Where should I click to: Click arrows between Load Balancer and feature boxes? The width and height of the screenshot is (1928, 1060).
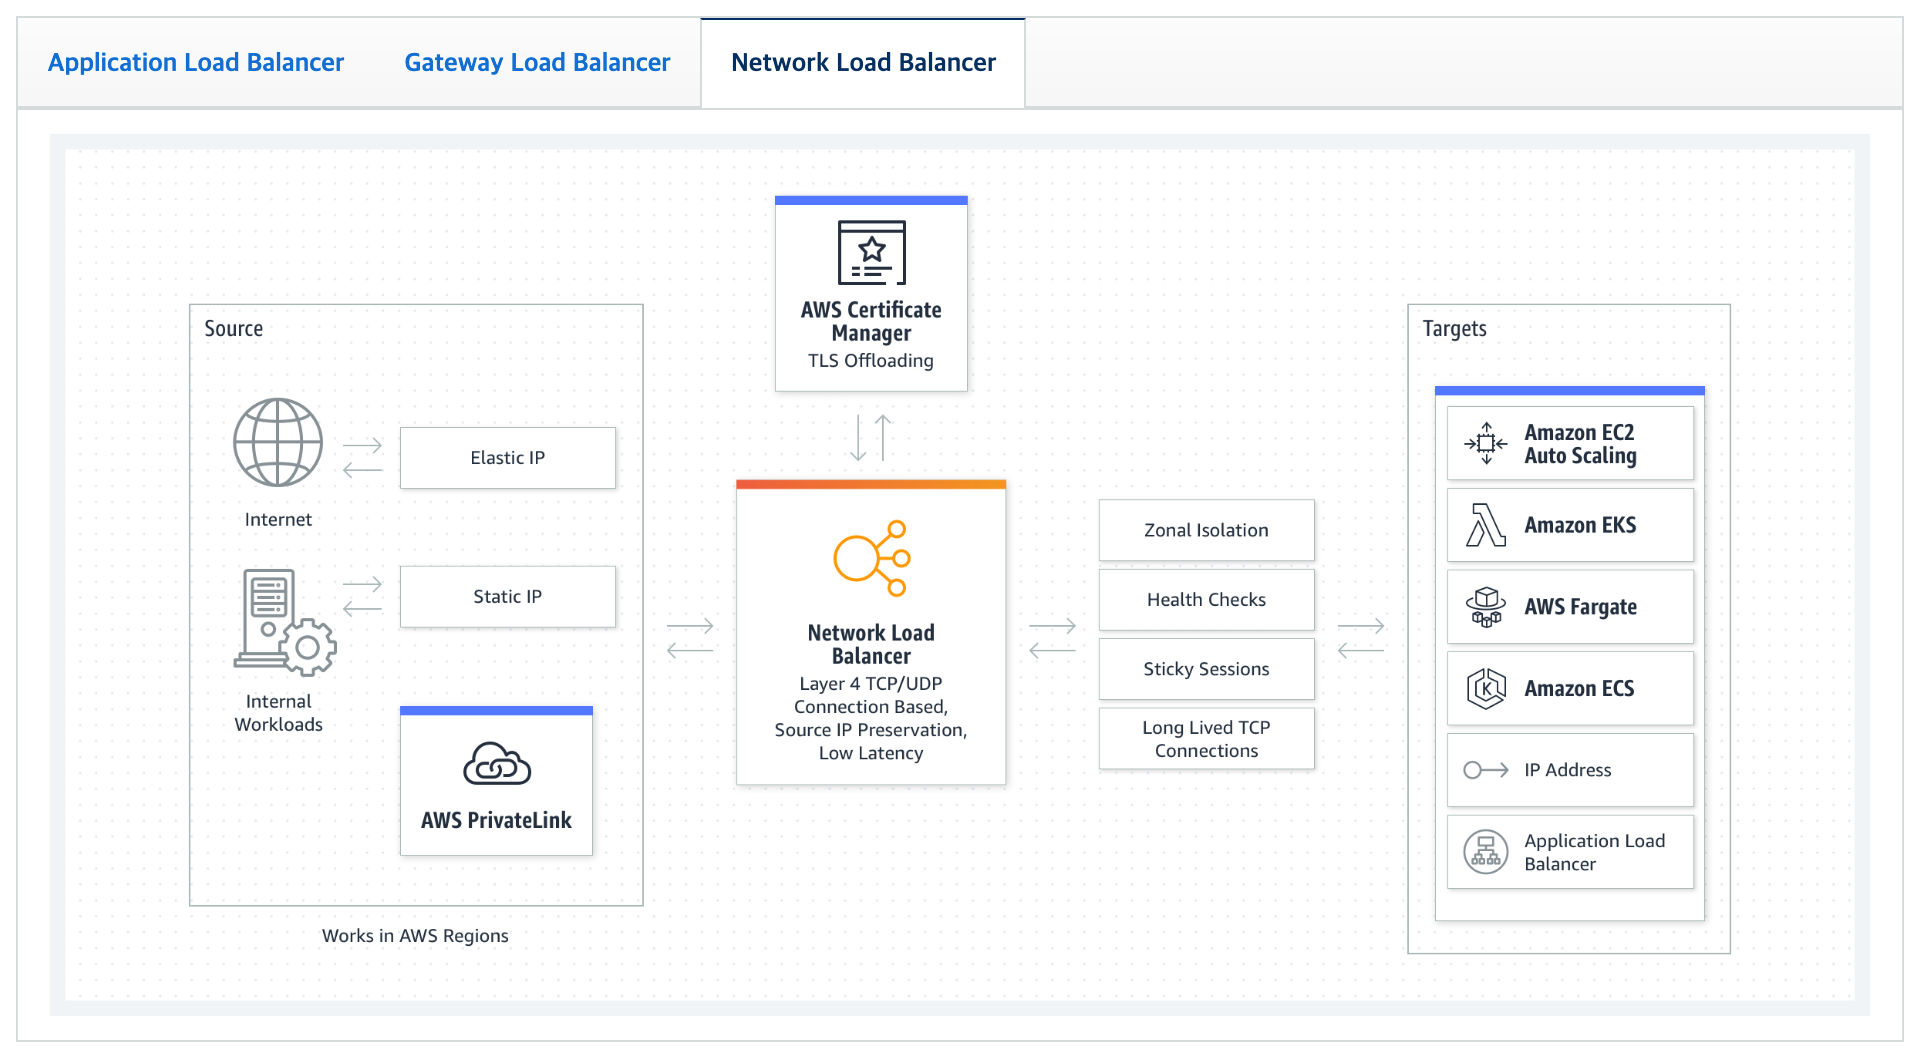pyautogui.click(x=1052, y=638)
